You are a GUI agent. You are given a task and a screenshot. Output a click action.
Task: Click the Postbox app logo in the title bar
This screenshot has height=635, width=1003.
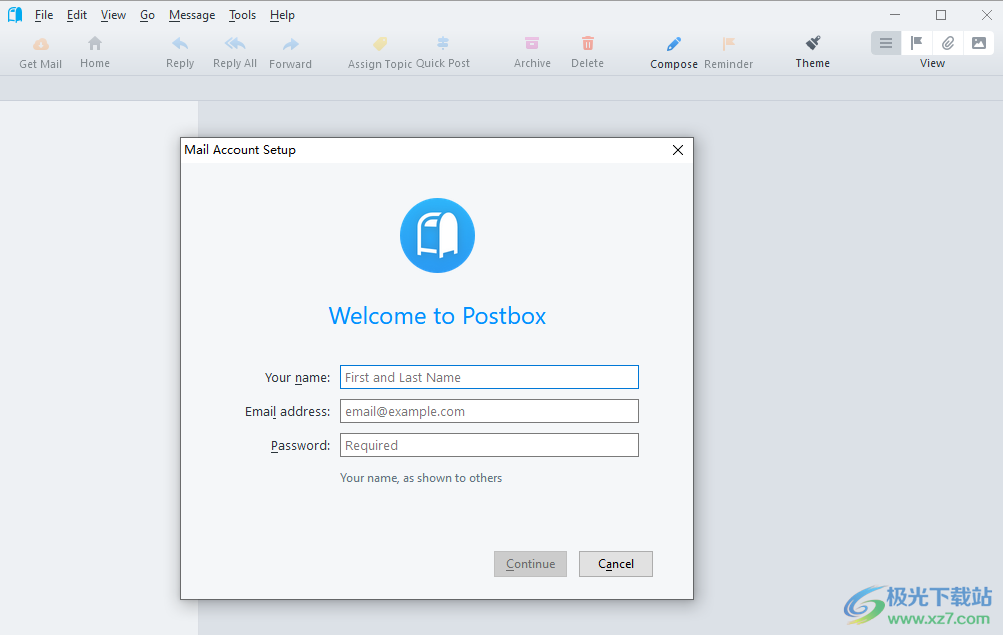pyautogui.click(x=15, y=15)
